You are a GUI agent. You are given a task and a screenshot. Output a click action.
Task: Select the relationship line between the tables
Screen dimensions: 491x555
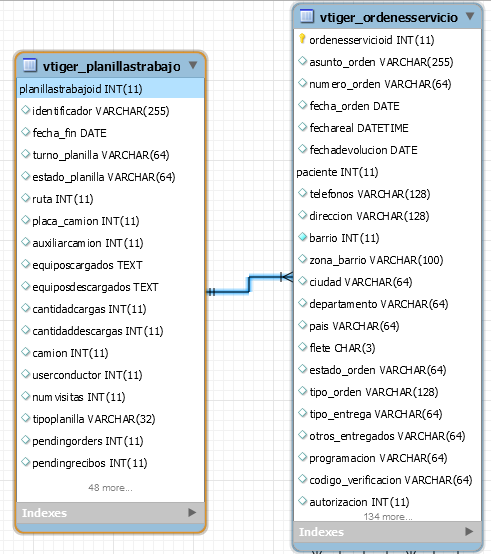pos(249,284)
